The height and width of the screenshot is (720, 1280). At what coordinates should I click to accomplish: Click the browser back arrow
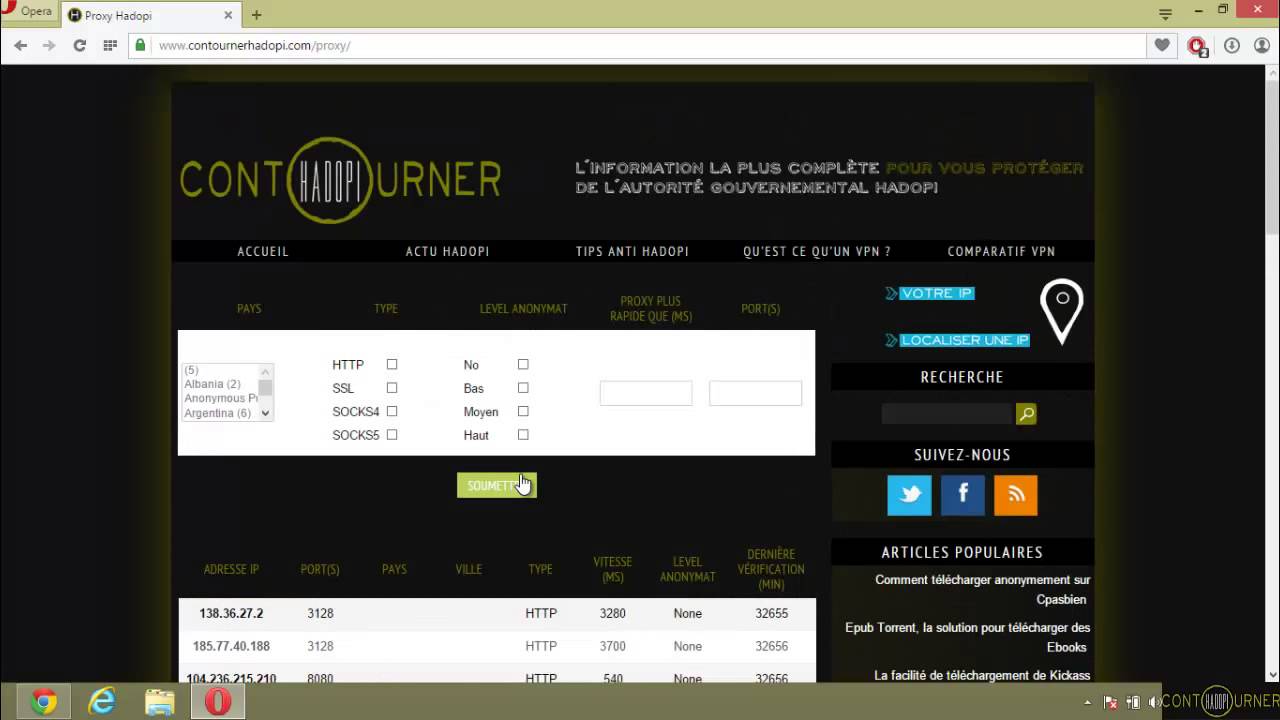point(20,45)
